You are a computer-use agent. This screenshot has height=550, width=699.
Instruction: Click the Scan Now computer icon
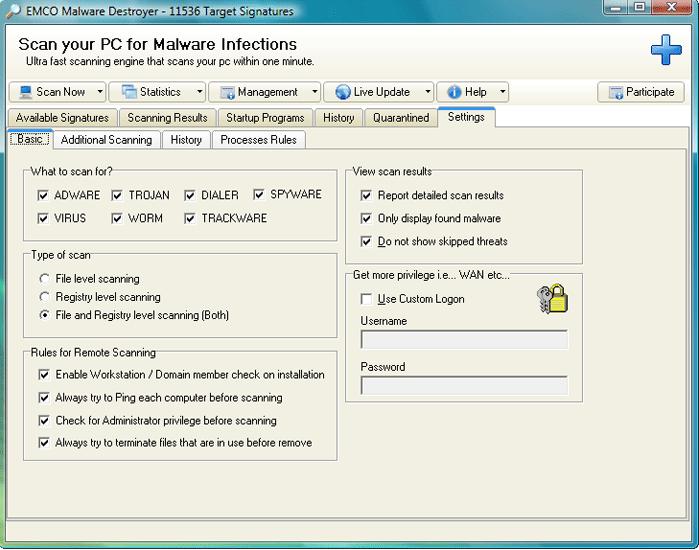click(x=25, y=92)
